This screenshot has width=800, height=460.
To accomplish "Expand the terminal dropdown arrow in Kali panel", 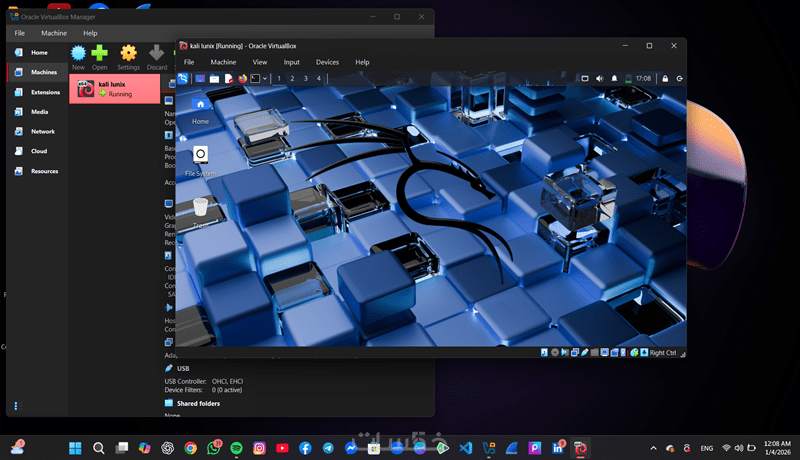I will coord(265,79).
